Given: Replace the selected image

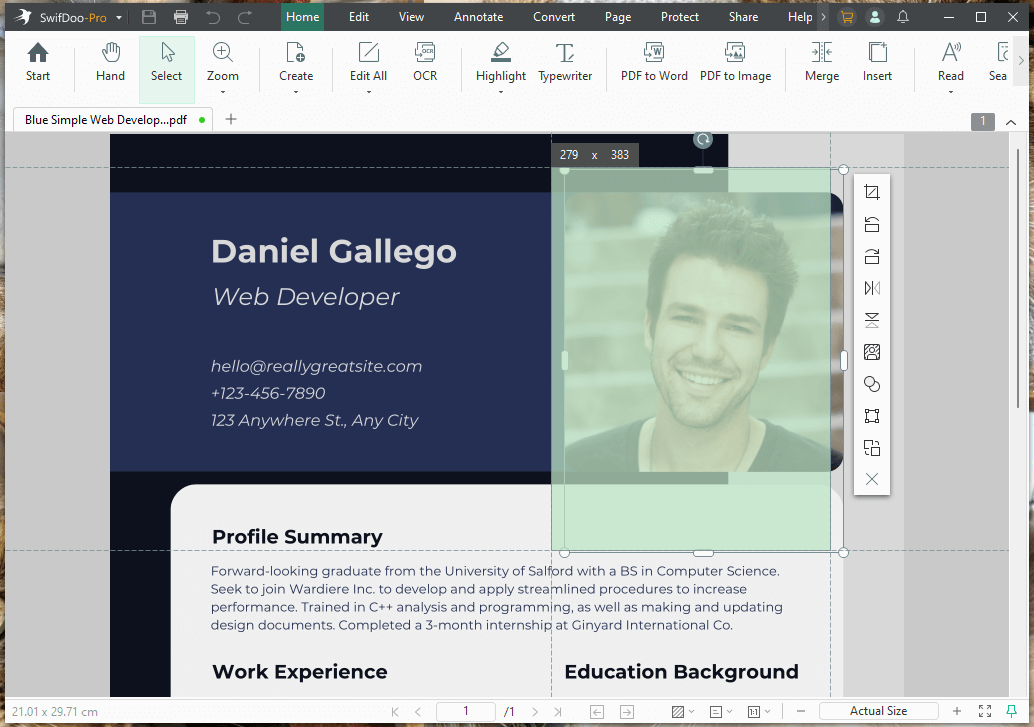Looking at the screenshot, I should (x=871, y=352).
